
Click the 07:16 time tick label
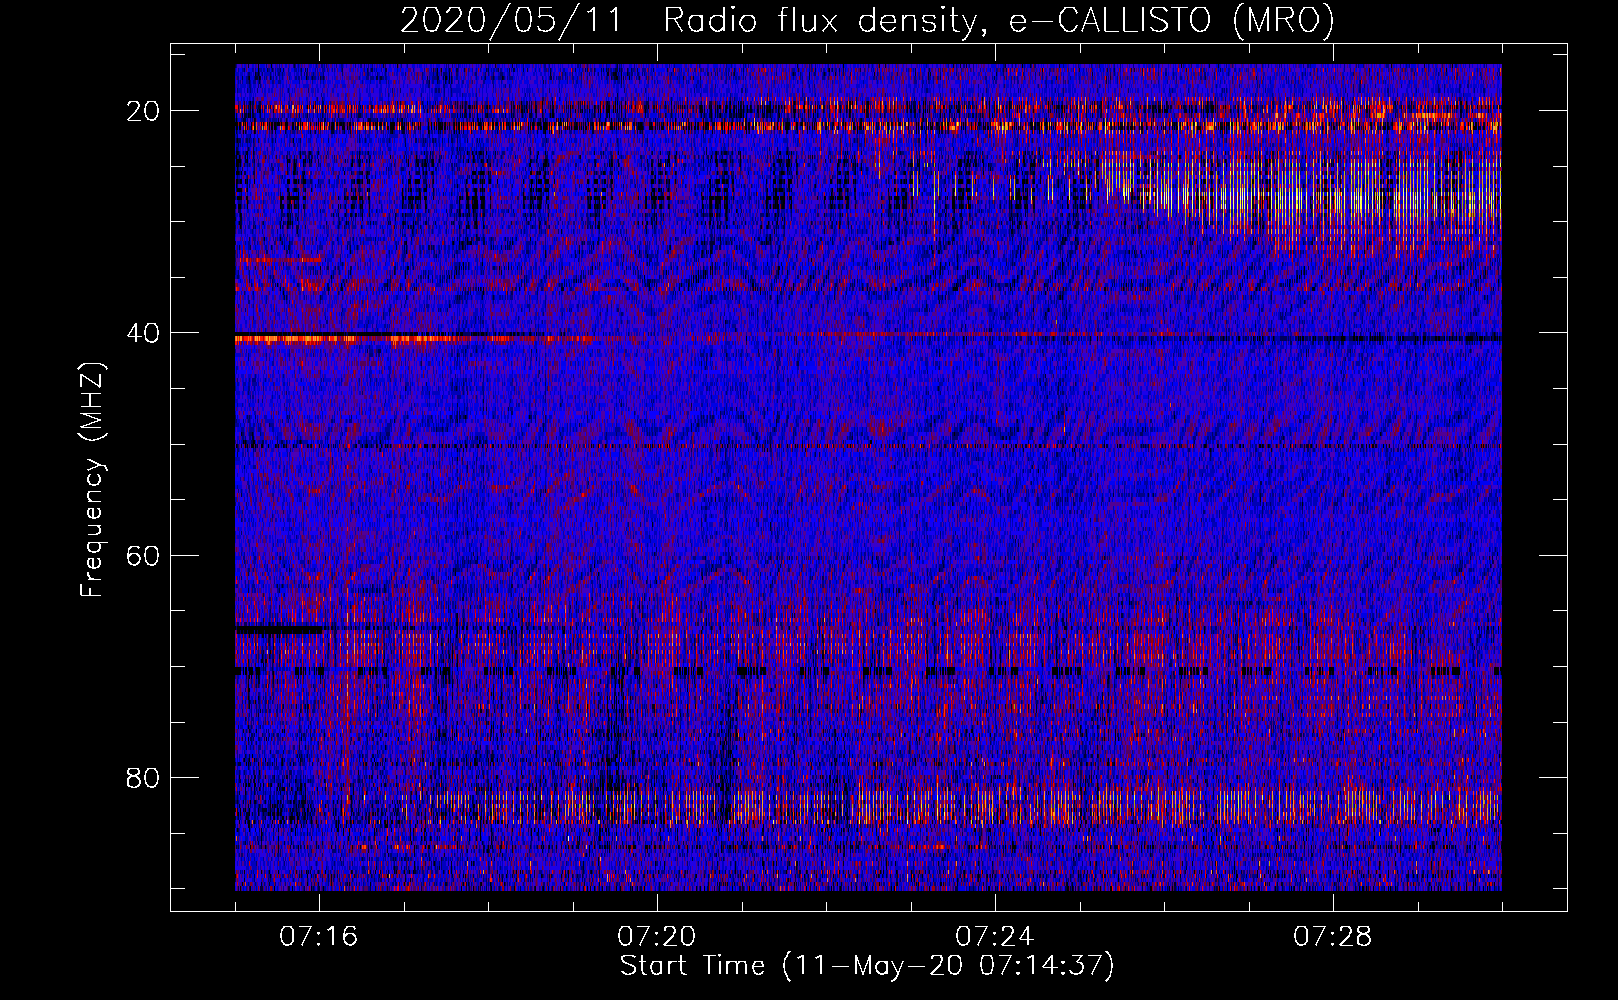tap(319, 937)
